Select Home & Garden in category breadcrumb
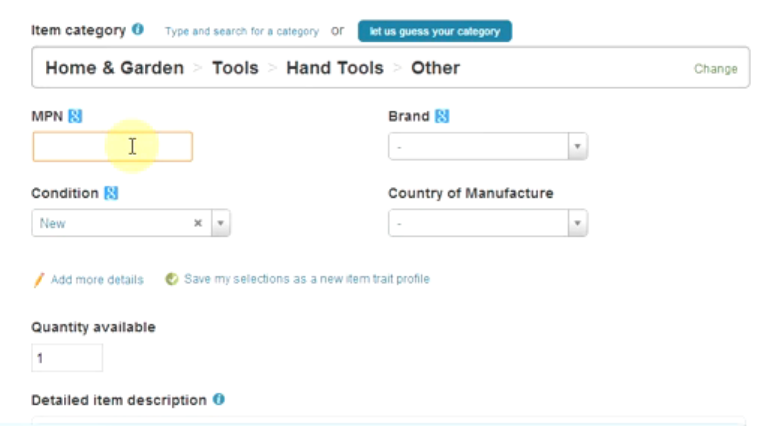 click(114, 68)
